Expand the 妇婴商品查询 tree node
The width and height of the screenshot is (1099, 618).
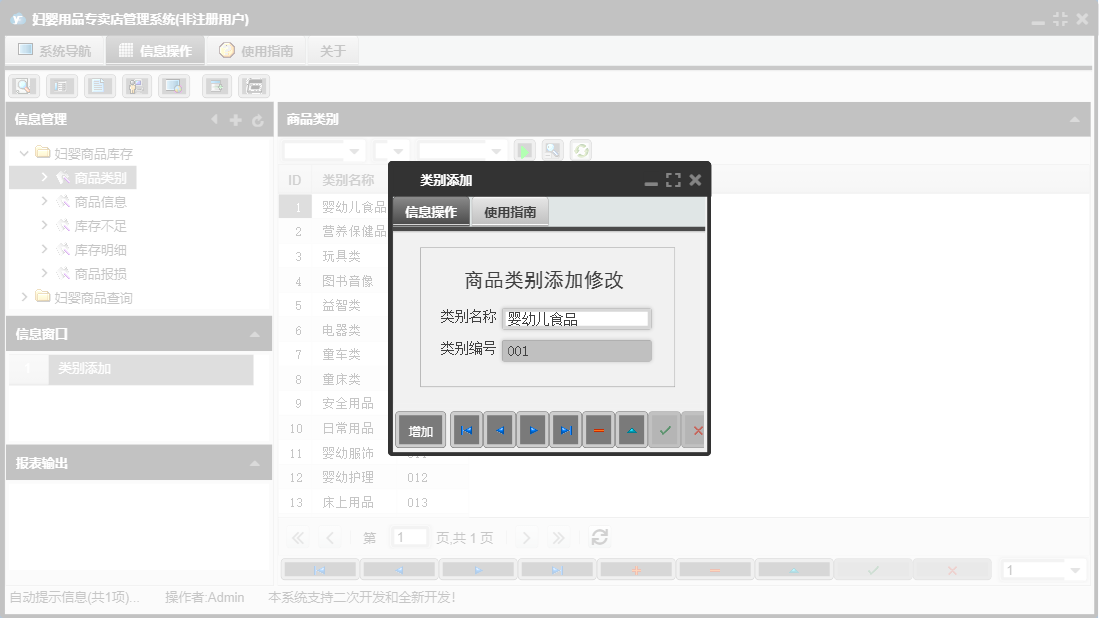[x=25, y=297]
